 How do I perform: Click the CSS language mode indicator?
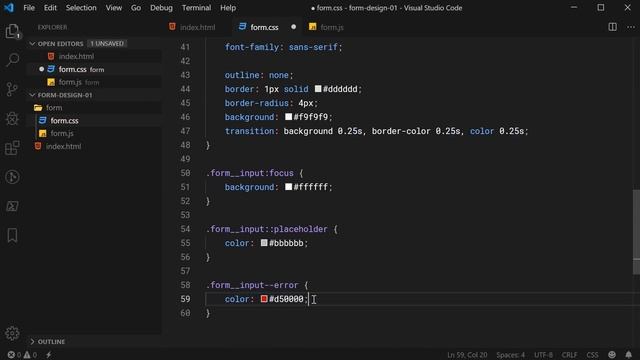(x=592, y=355)
